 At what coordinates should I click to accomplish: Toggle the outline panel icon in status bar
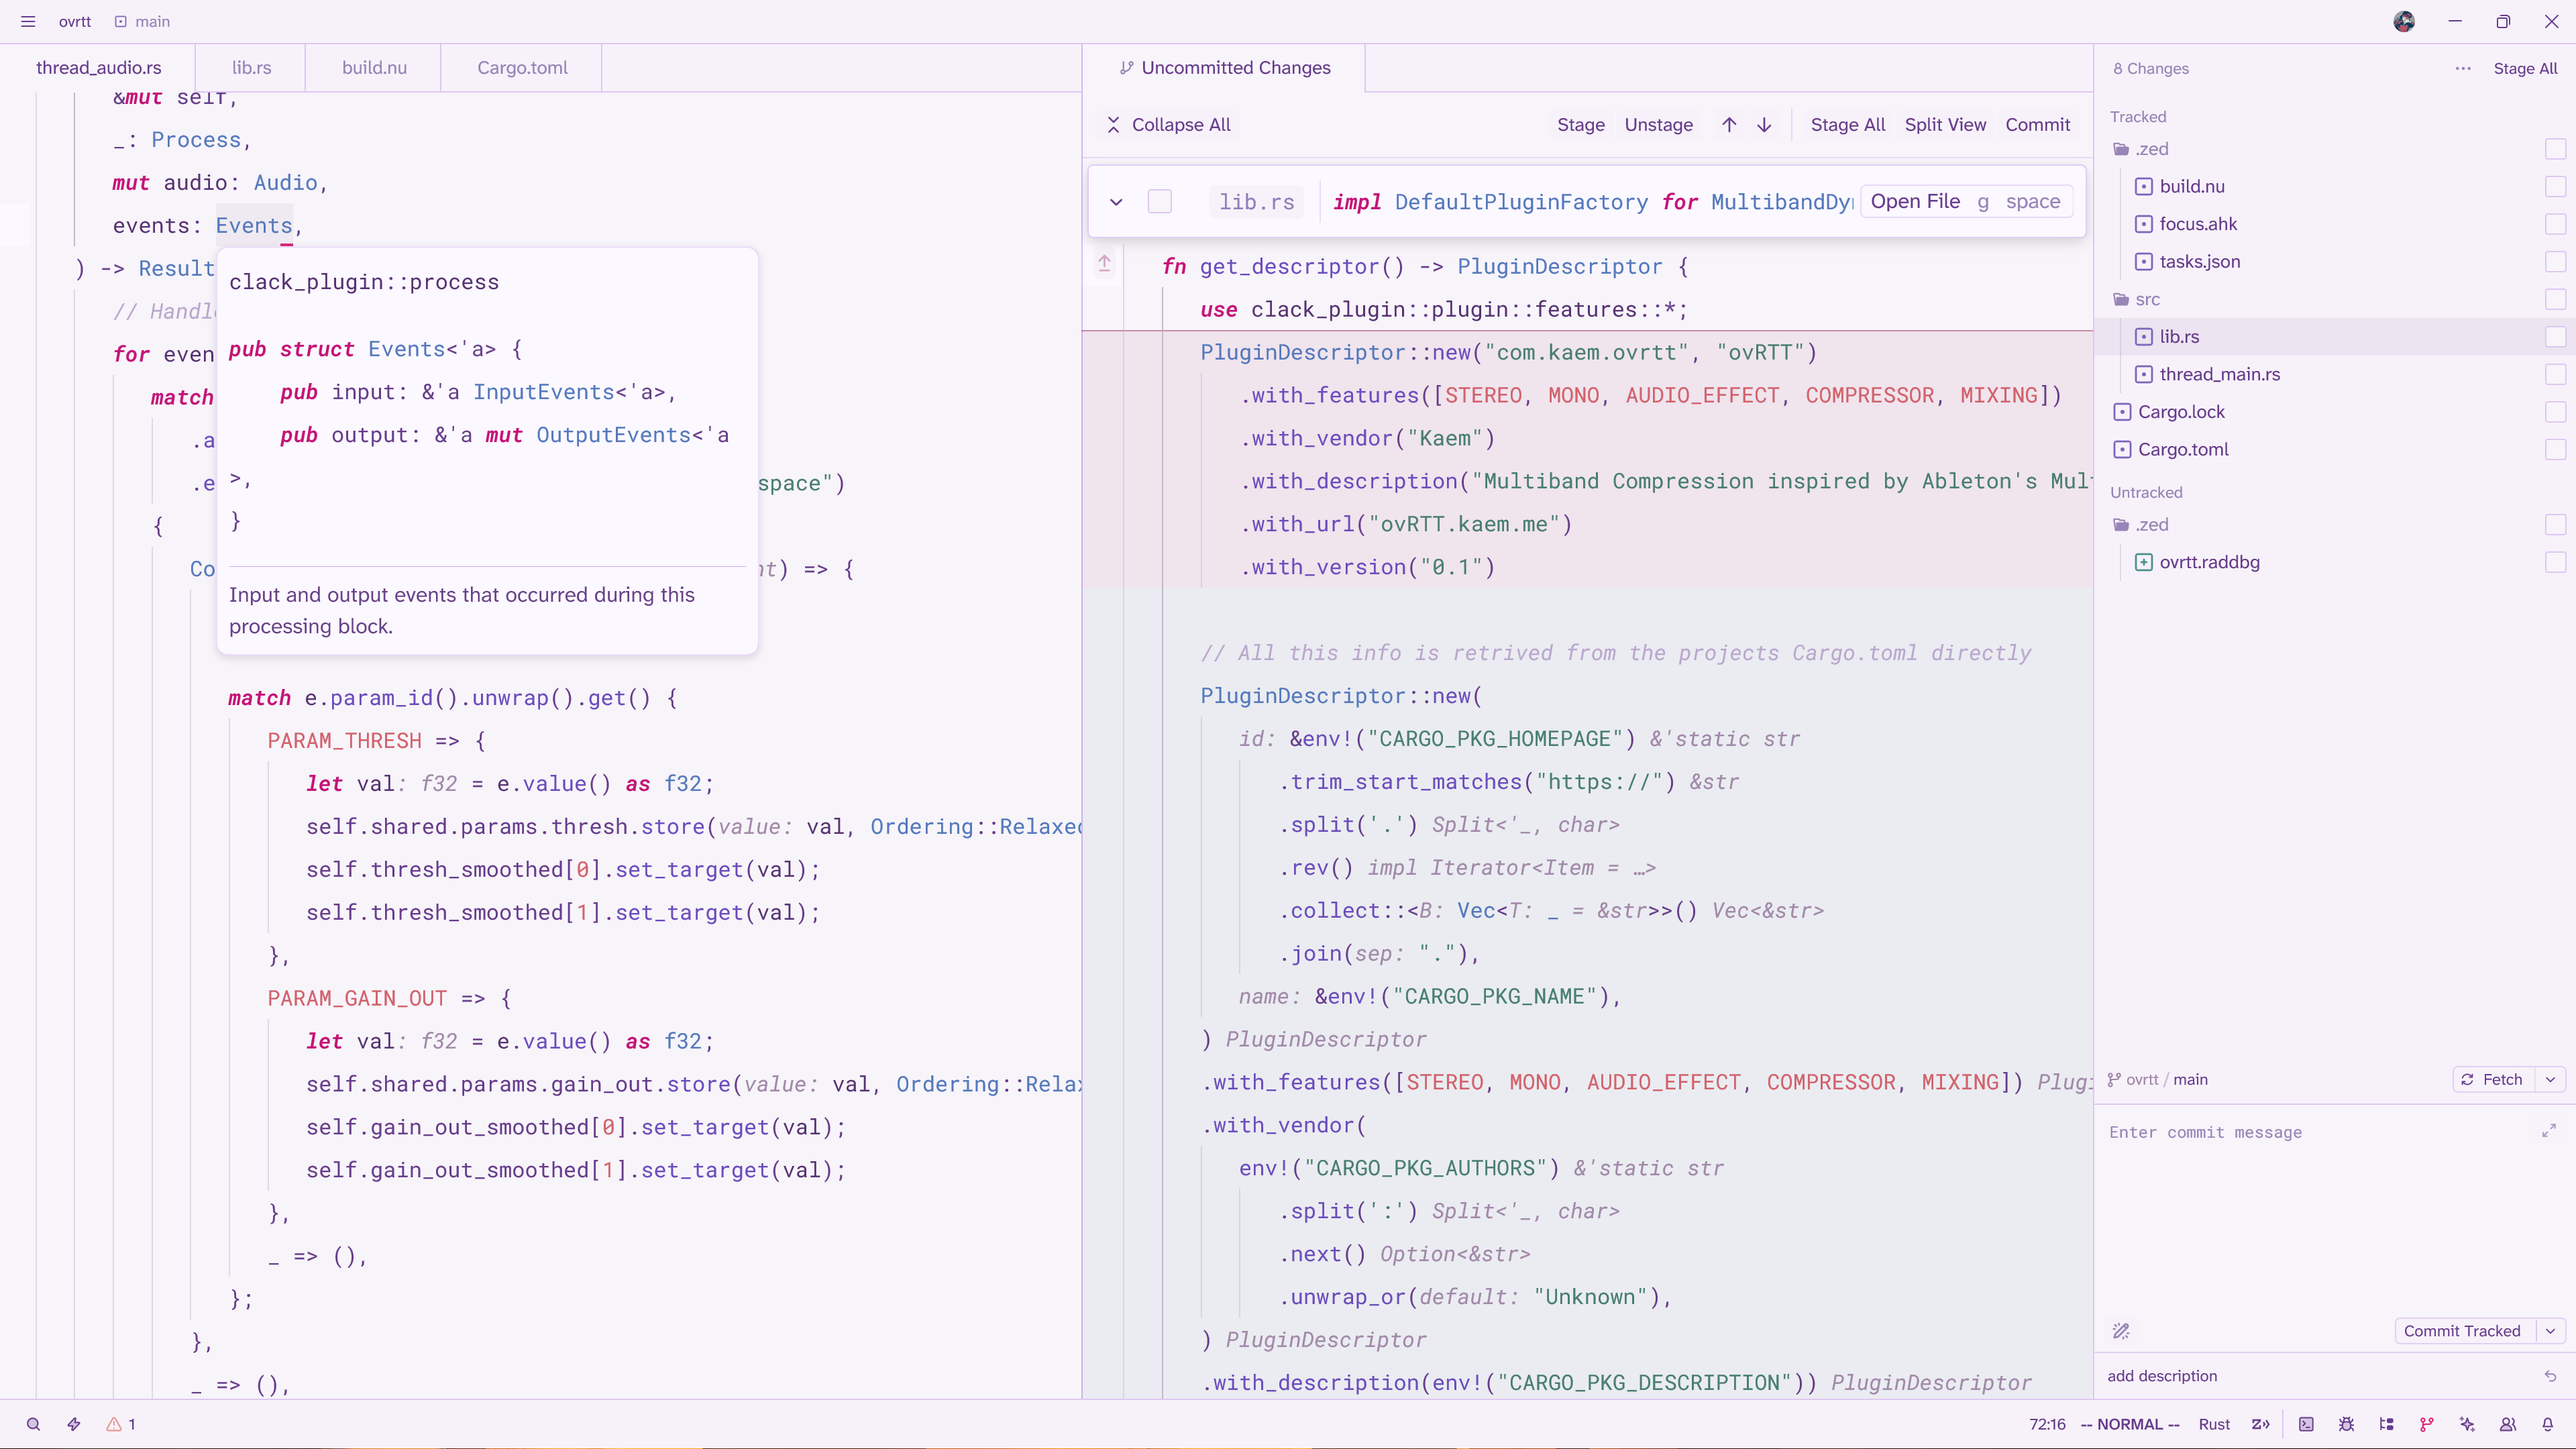tap(2387, 1424)
